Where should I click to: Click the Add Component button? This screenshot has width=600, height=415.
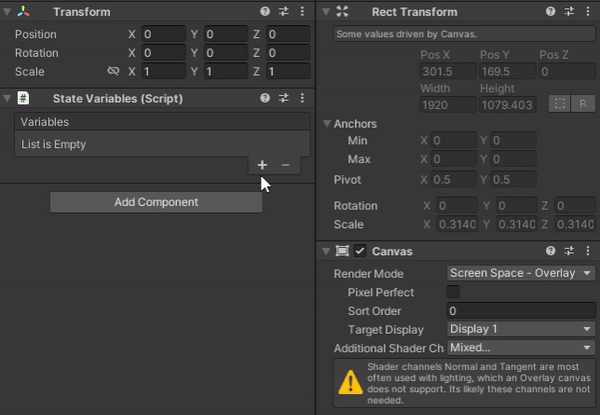[156, 202]
